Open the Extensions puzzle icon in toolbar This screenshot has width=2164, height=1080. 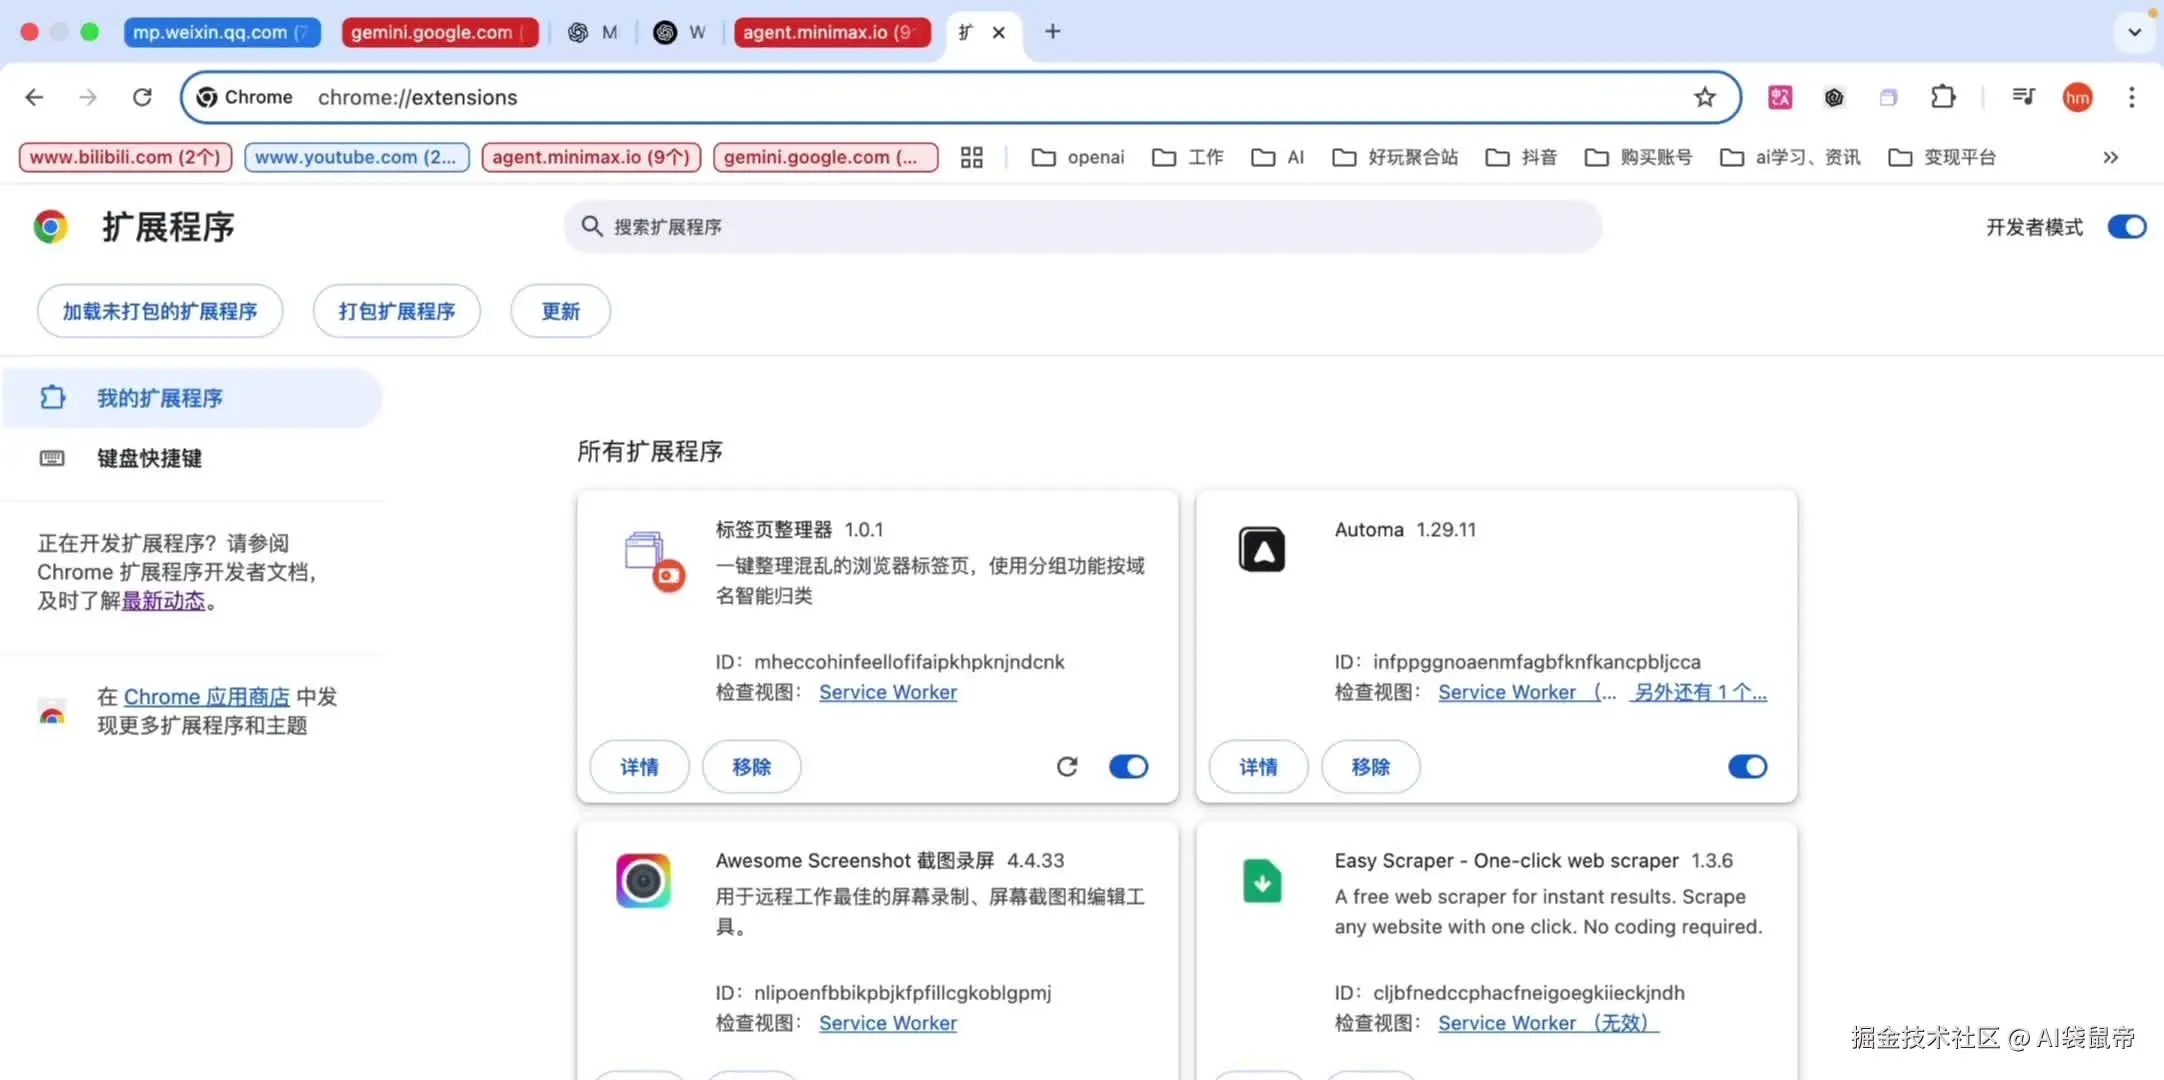point(1942,97)
